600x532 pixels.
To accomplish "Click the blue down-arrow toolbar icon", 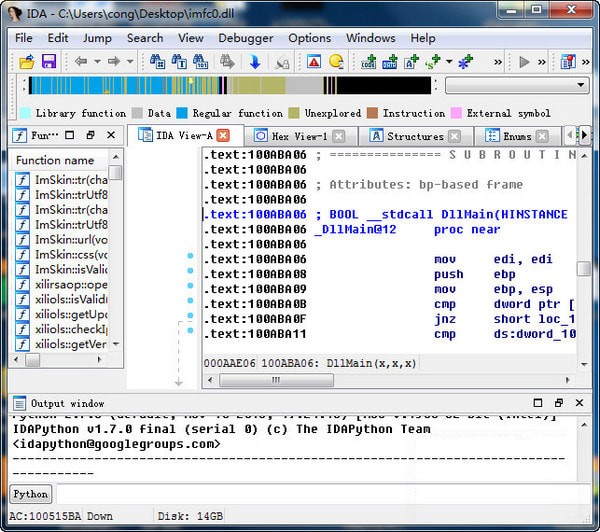I will point(254,62).
